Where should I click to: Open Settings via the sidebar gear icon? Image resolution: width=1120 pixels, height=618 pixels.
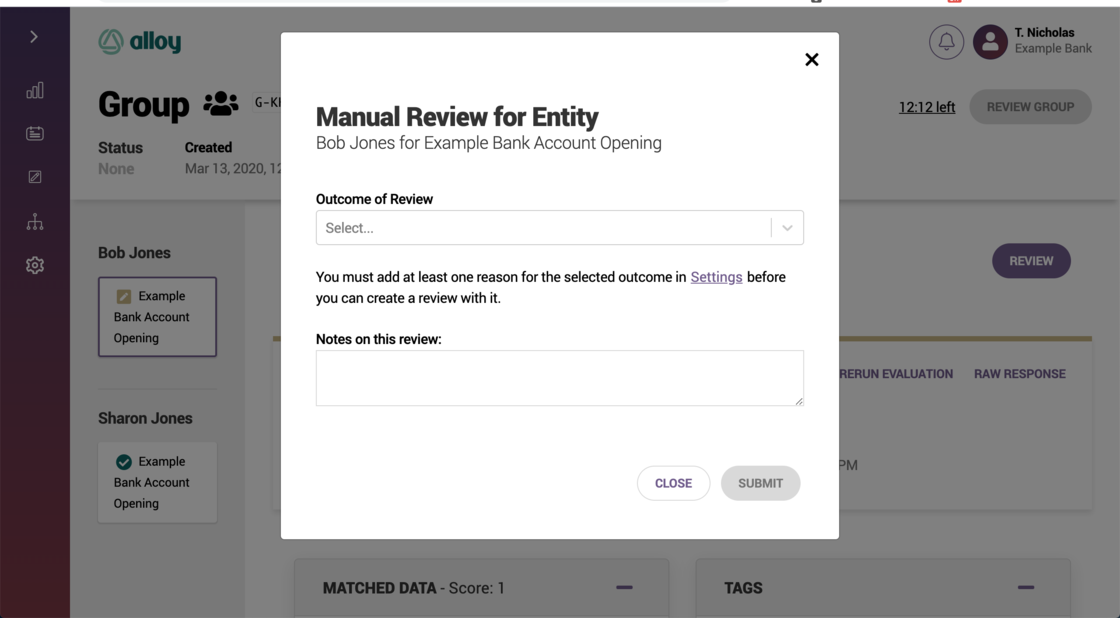(x=34, y=265)
